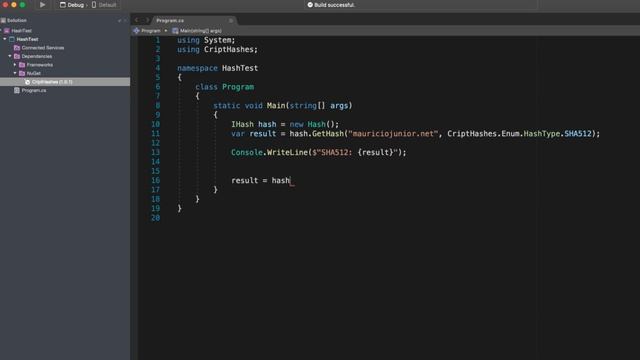Select the CriptHashes package entry
This screenshot has height=360, width=640.
pyautogui.click(x=52, y=82)
